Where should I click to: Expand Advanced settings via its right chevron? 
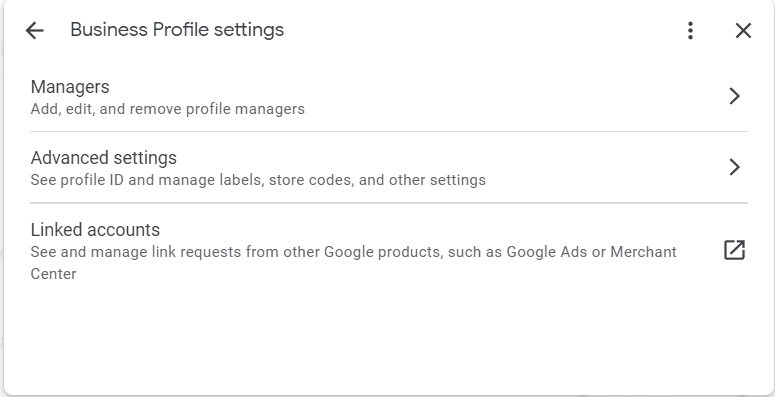734,167
